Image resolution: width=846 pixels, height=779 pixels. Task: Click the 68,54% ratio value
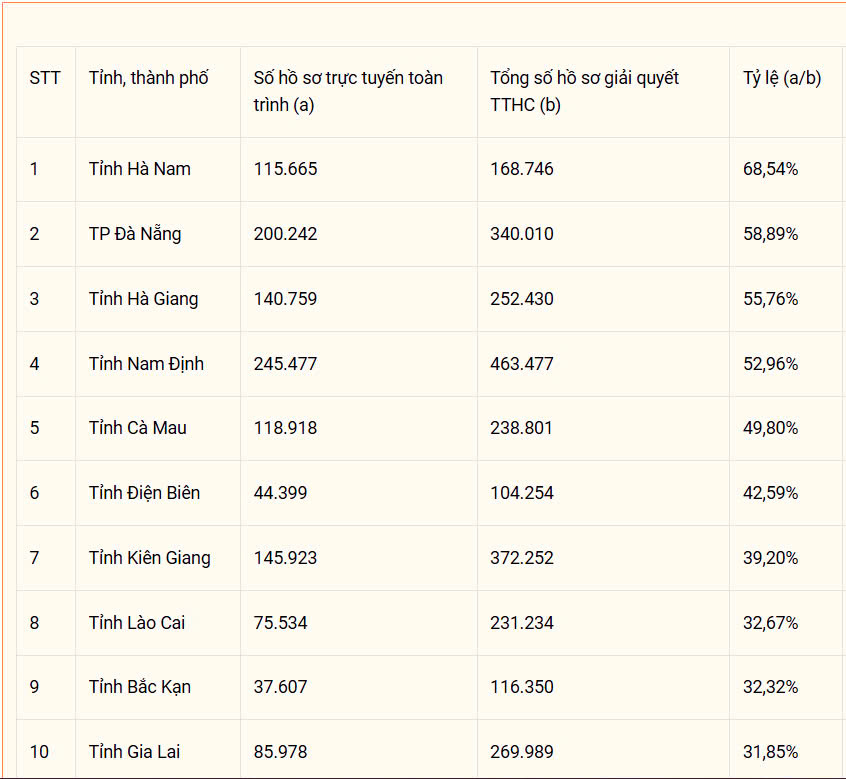coord(770,169)
